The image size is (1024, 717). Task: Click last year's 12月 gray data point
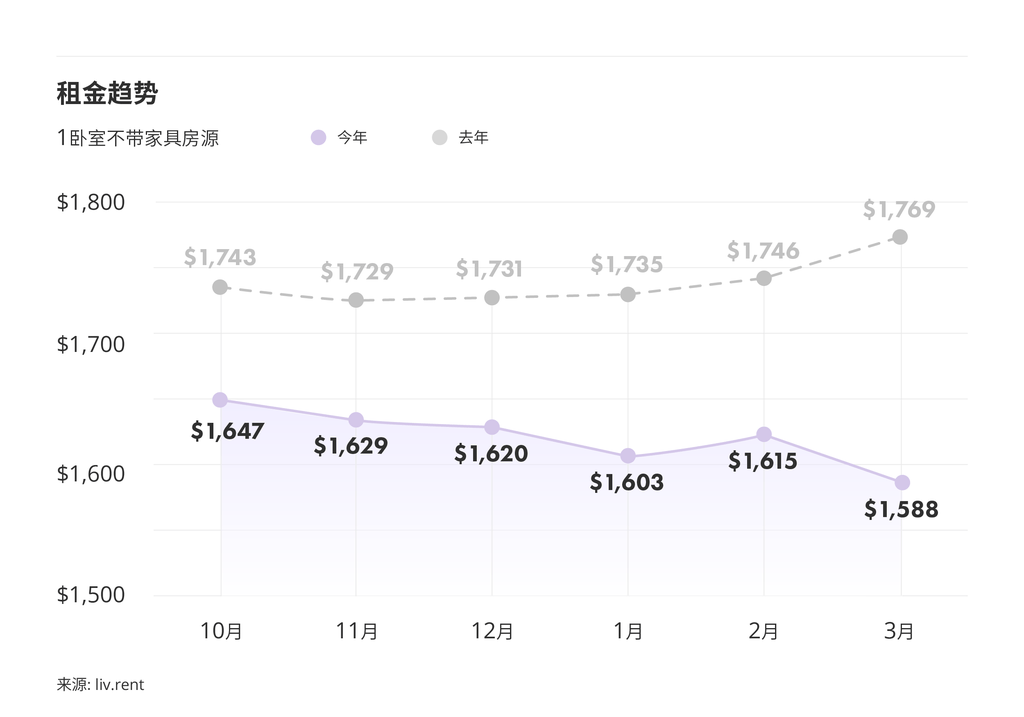(x=492, y=298)
